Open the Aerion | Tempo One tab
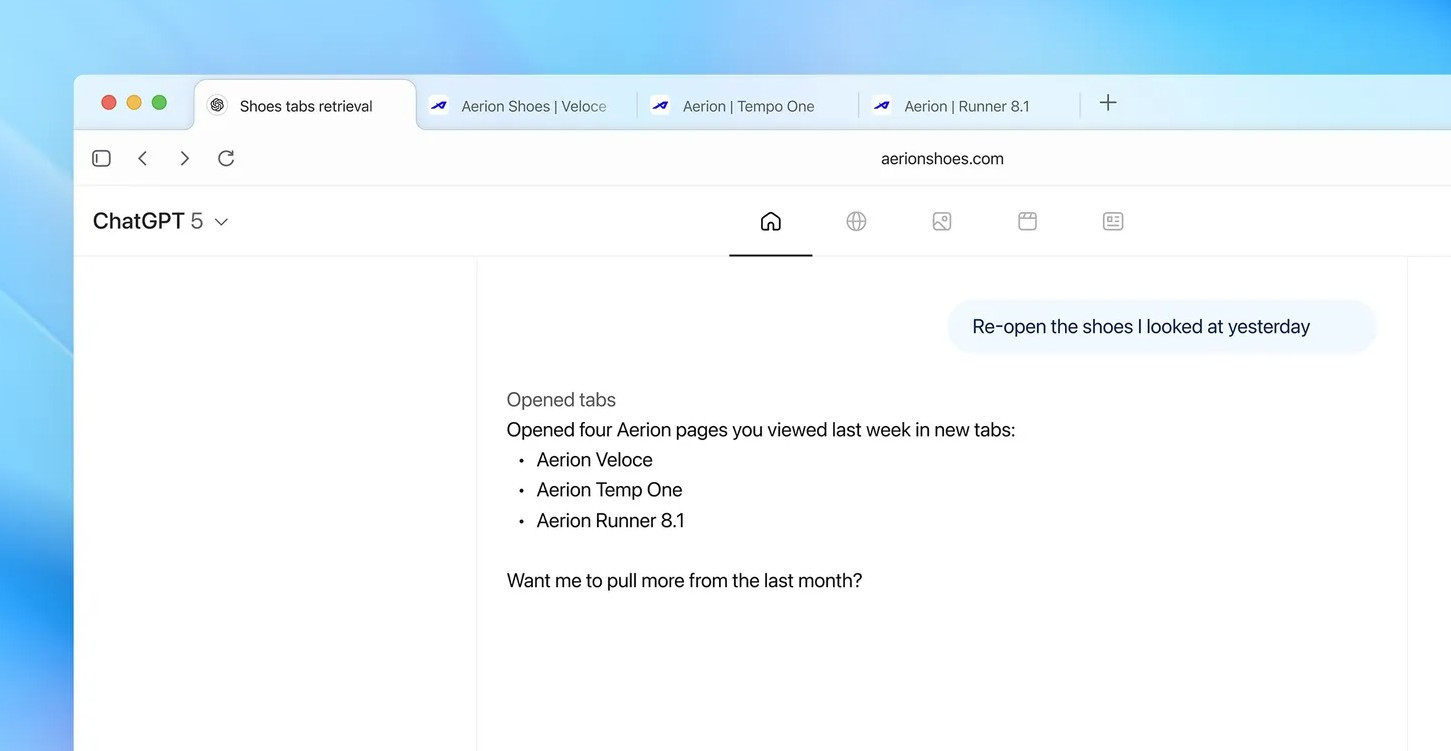This screenshot has width=1451, height=751. tap(748, 106)
